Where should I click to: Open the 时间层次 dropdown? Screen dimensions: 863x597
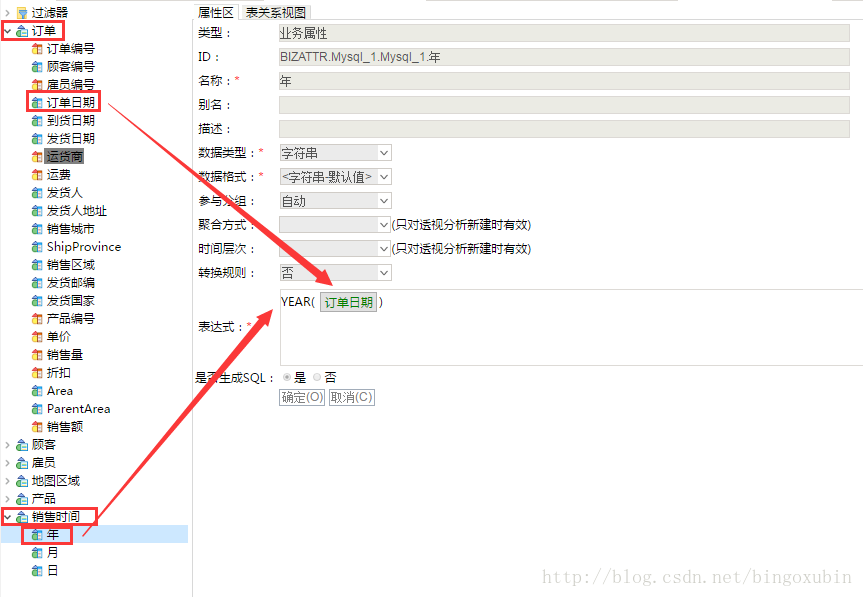(384, 249)
